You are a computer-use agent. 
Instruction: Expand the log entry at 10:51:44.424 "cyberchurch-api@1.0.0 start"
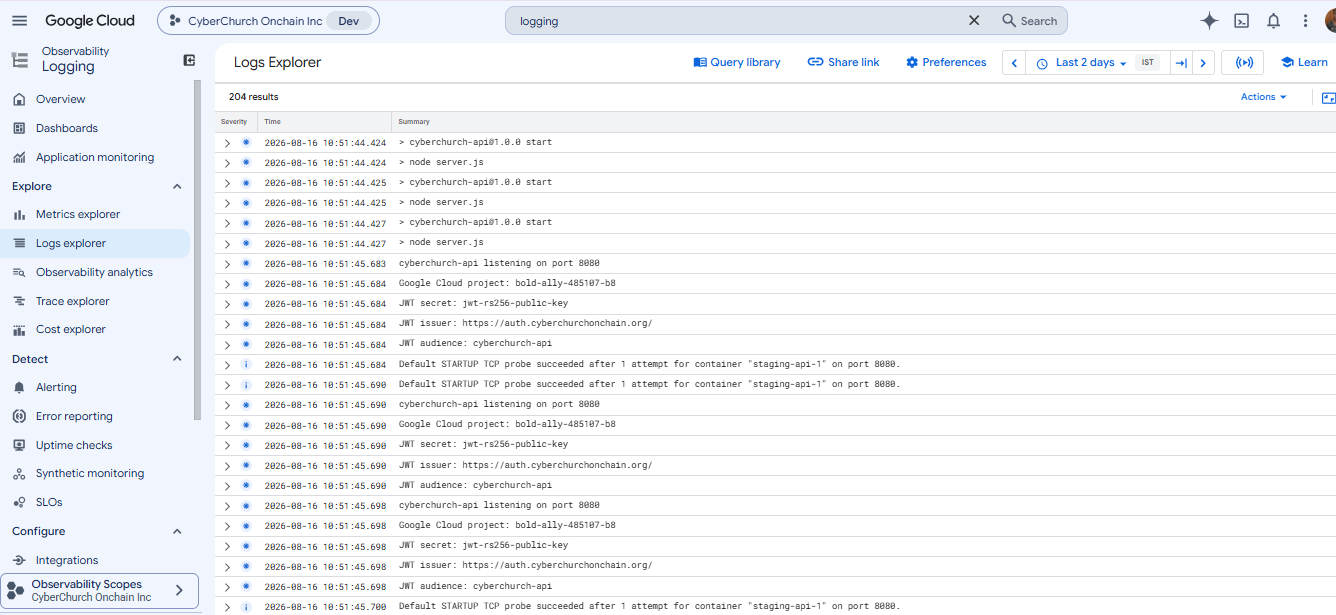coord(227,142)
